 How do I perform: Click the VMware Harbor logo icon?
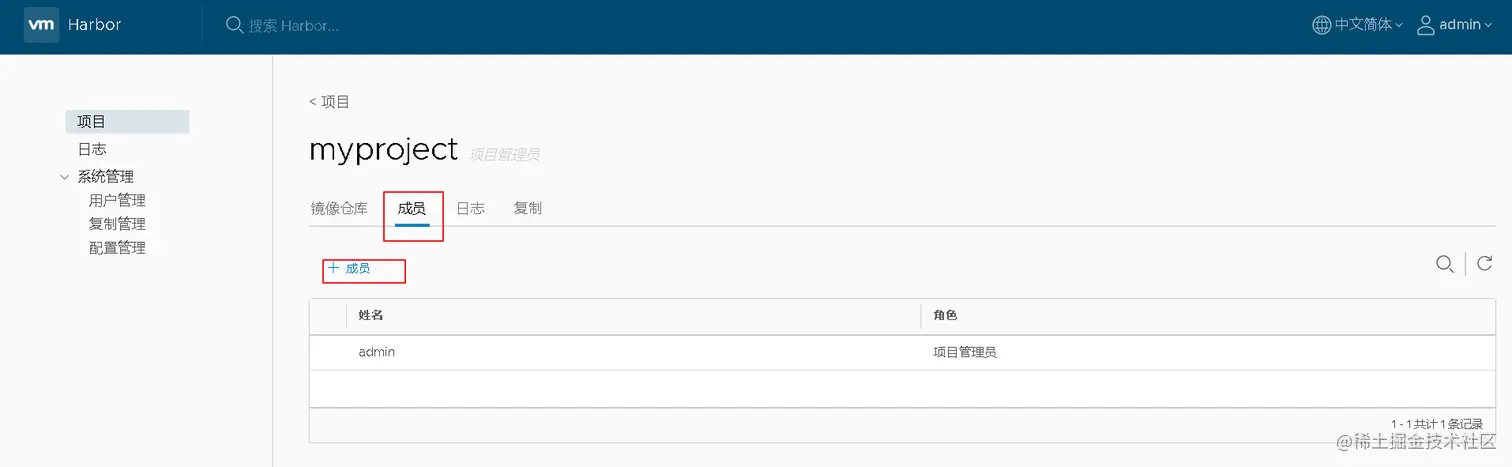(x=42, y=24)
